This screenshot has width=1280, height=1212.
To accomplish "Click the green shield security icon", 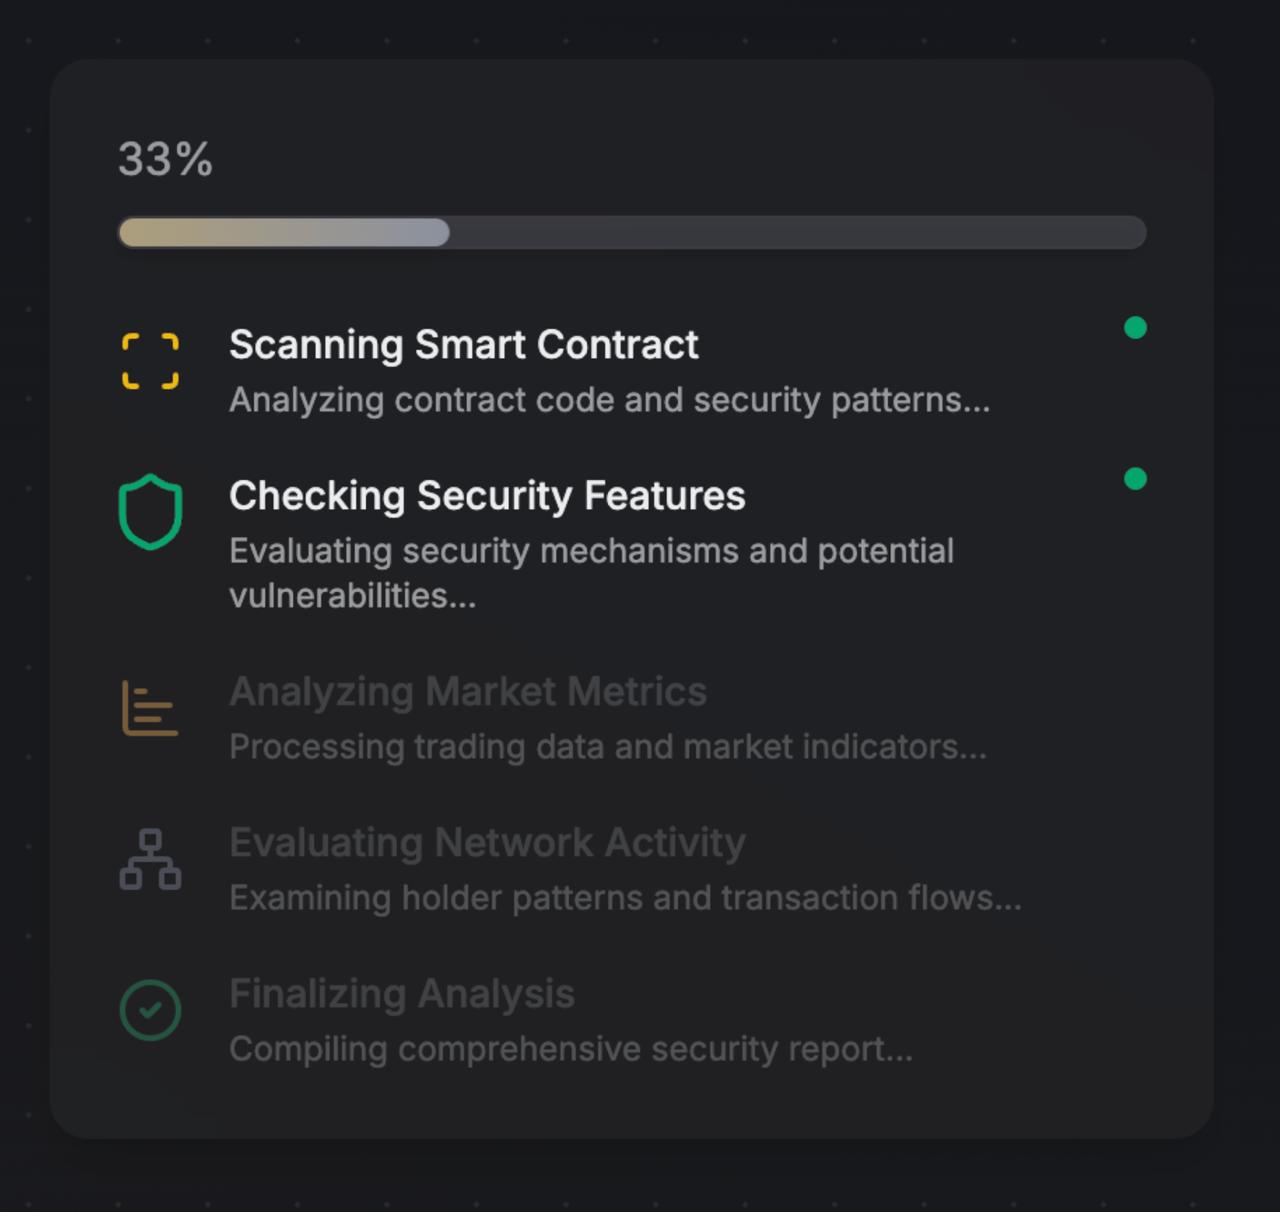I will click(151, 512).
